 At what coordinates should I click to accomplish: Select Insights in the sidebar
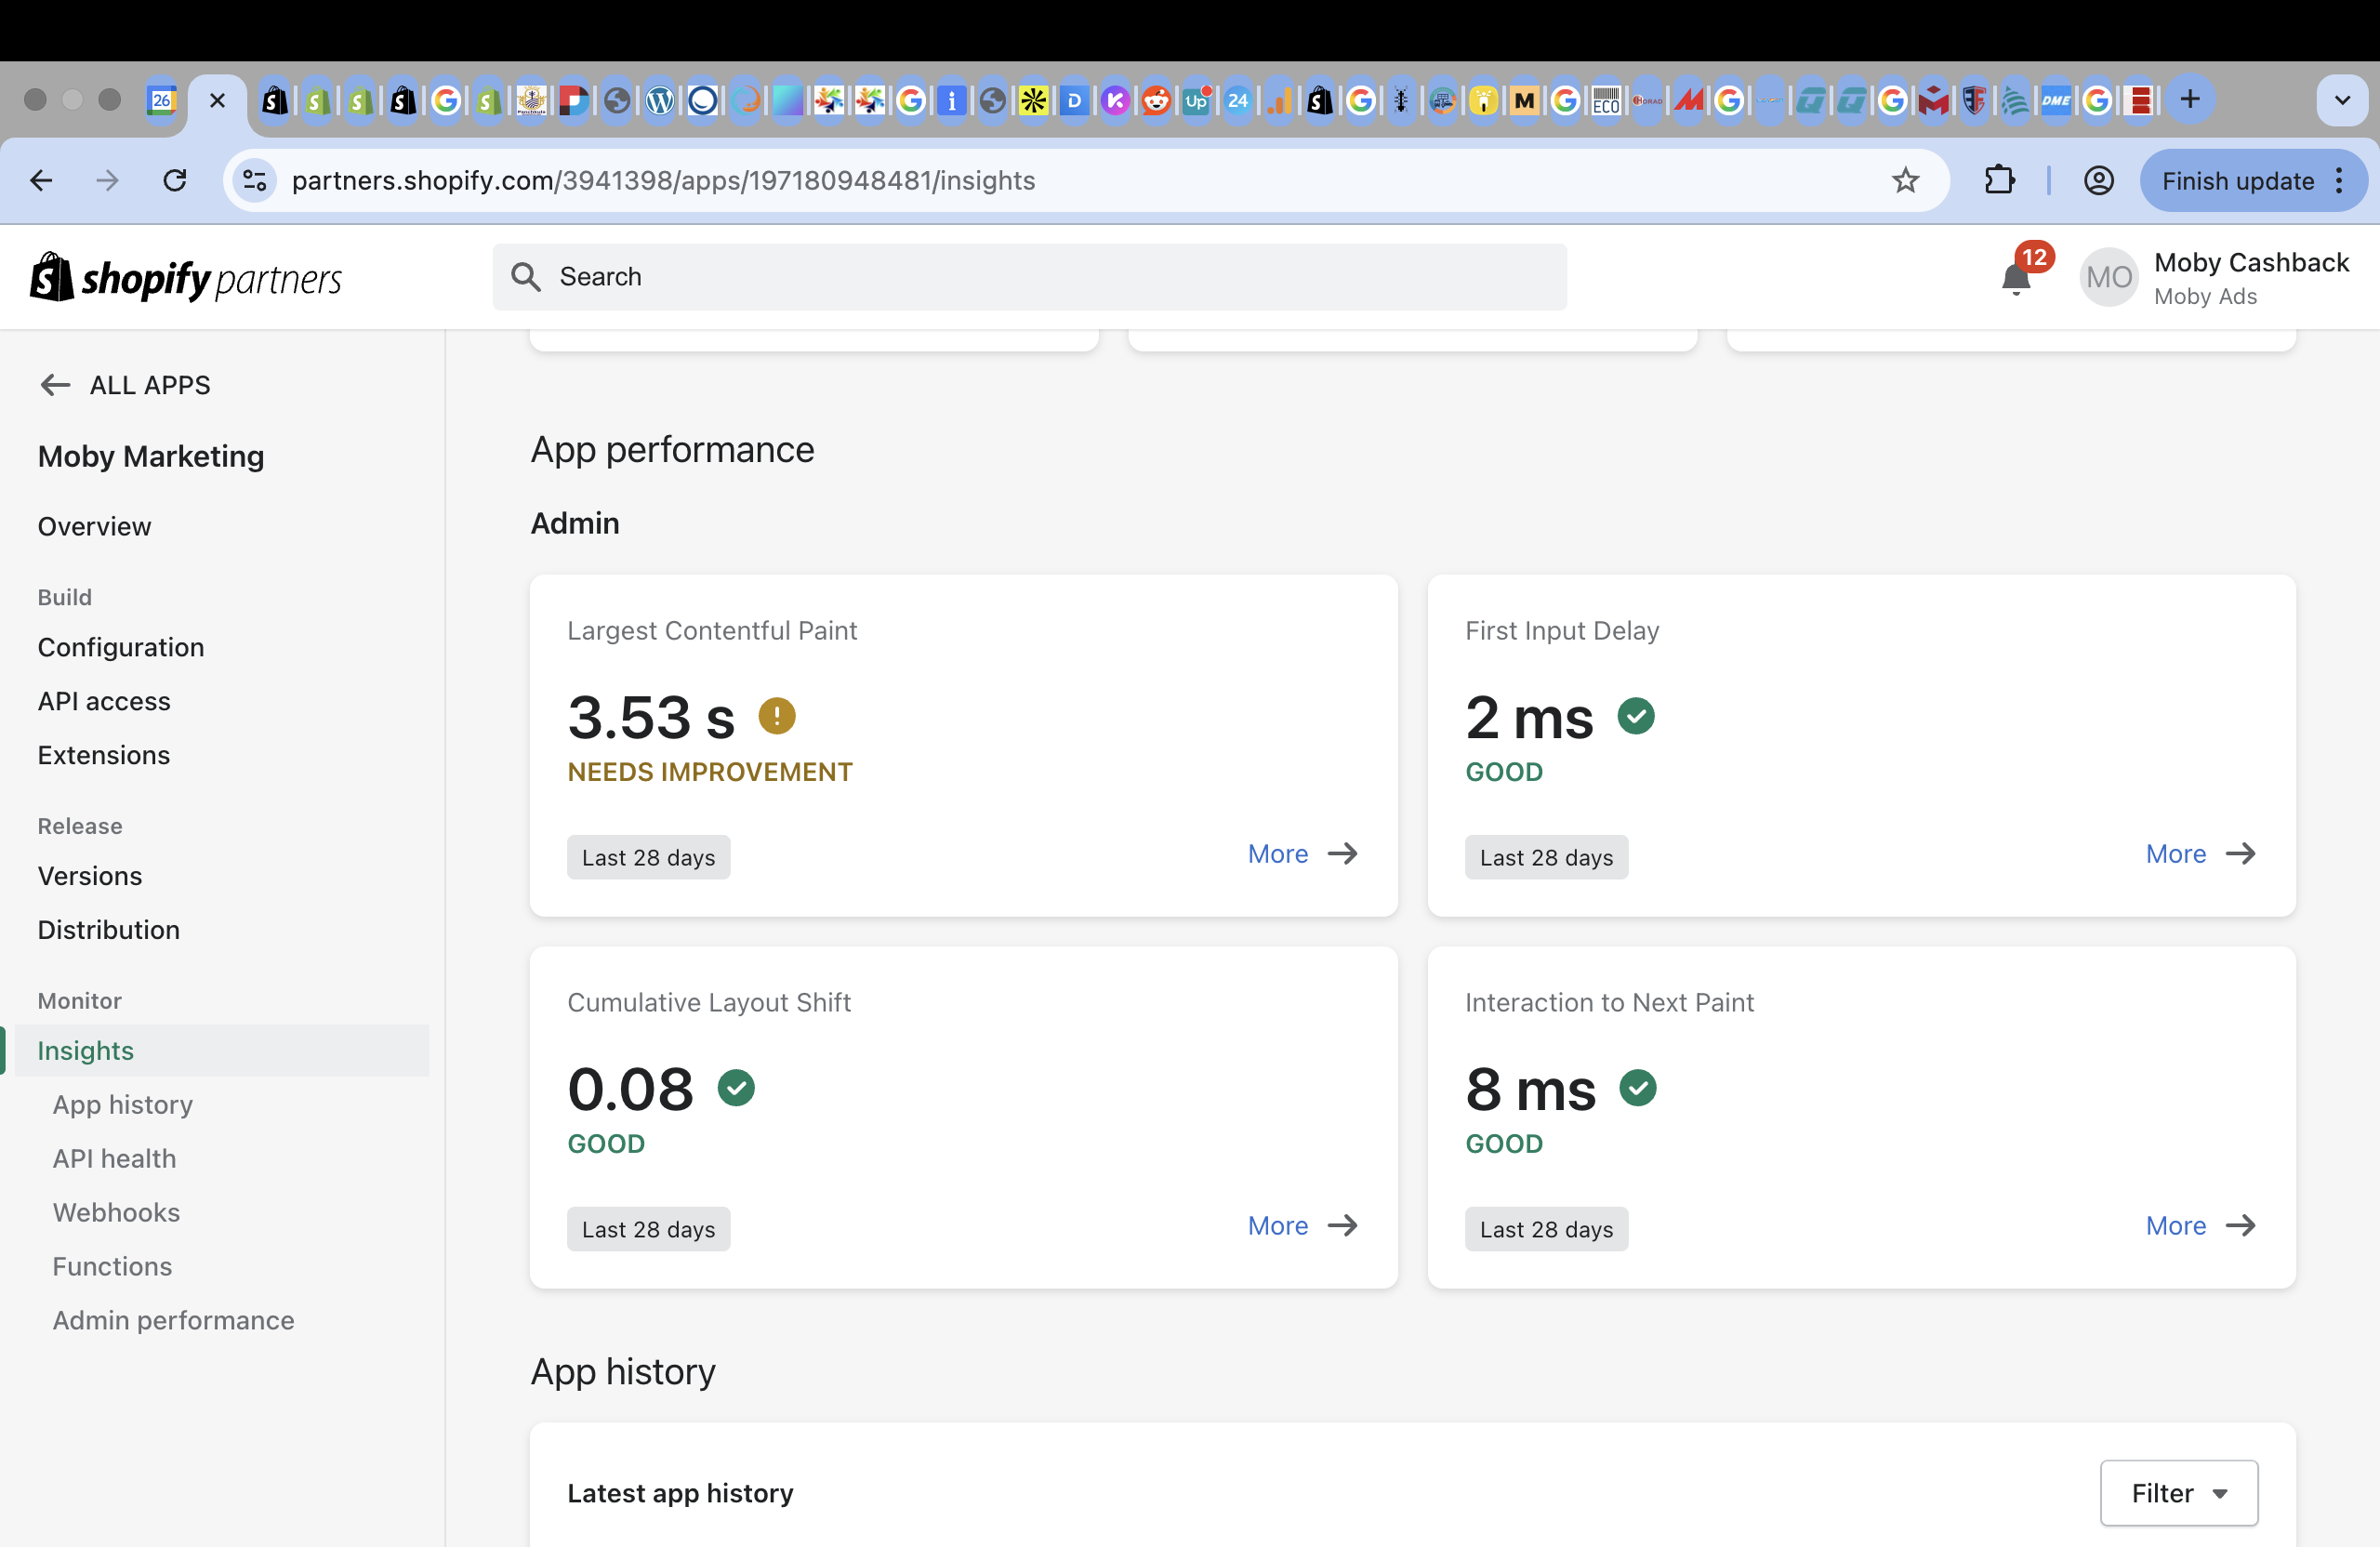tap(222, 1050)
